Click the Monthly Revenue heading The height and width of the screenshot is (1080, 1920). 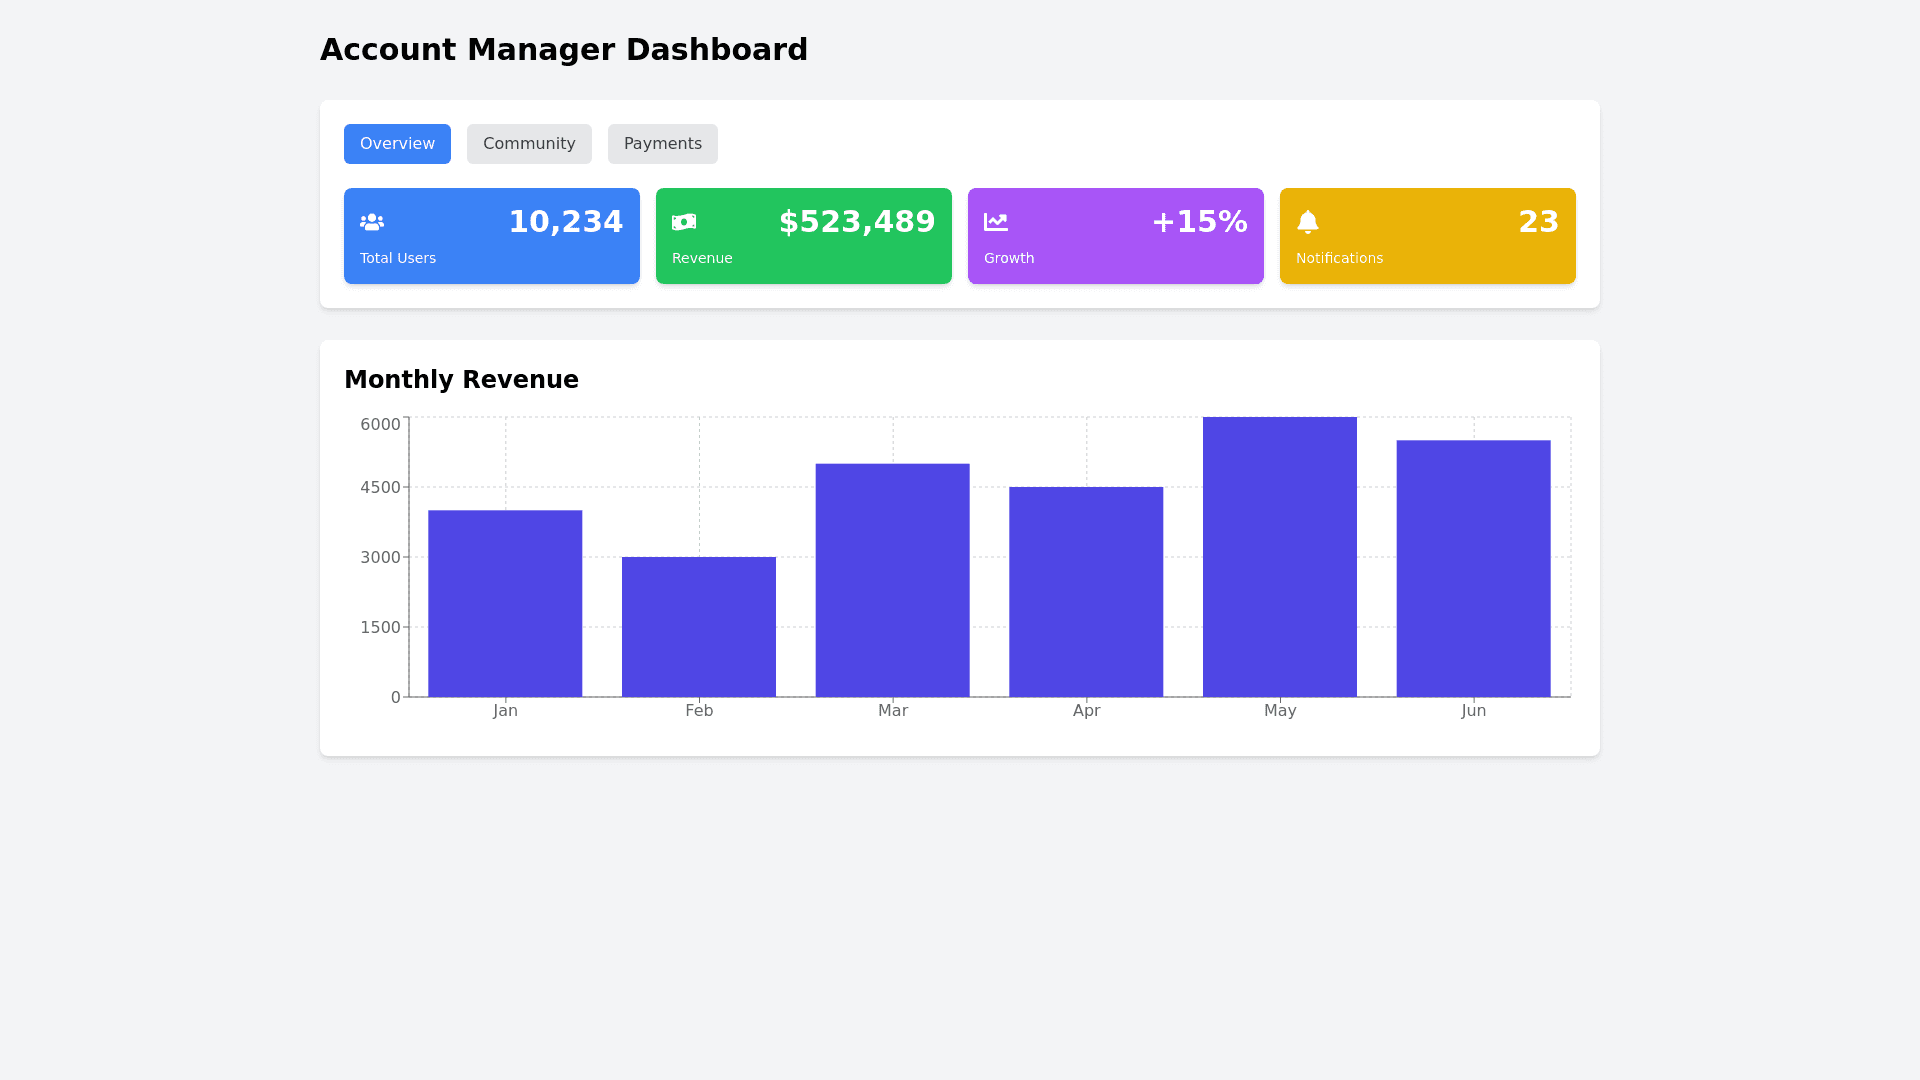pyautogui.click(x=461, y=380)
